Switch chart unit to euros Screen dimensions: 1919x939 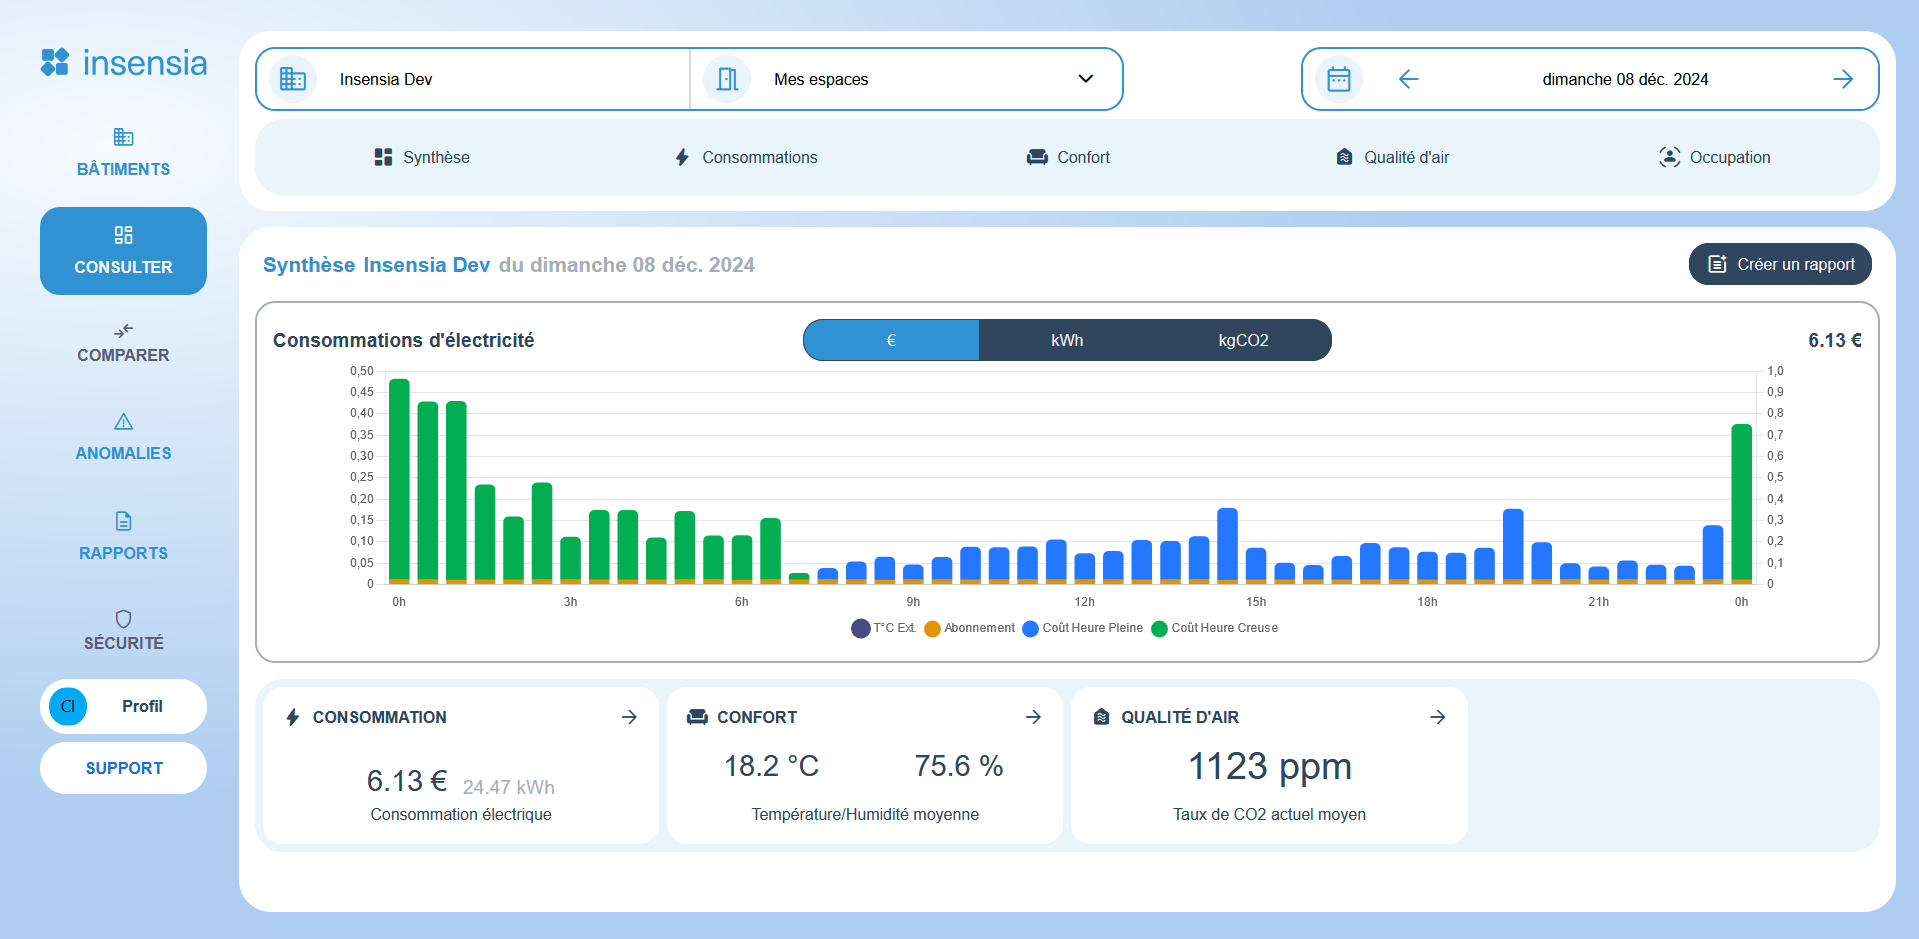[x=891, y=340]
